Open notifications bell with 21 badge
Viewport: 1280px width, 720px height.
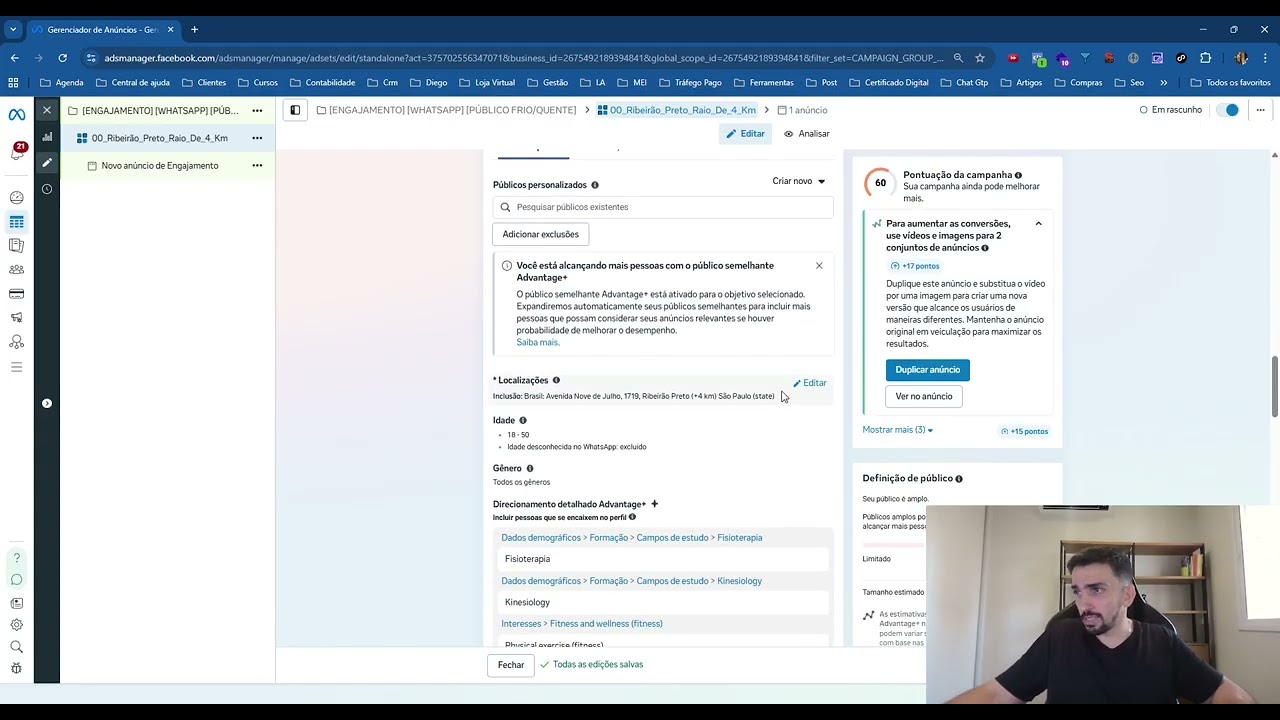[x=17, y=152]
